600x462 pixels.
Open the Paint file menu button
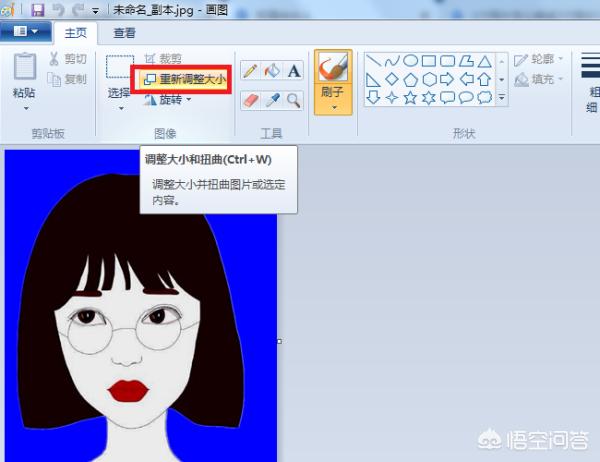pos(25,31)
